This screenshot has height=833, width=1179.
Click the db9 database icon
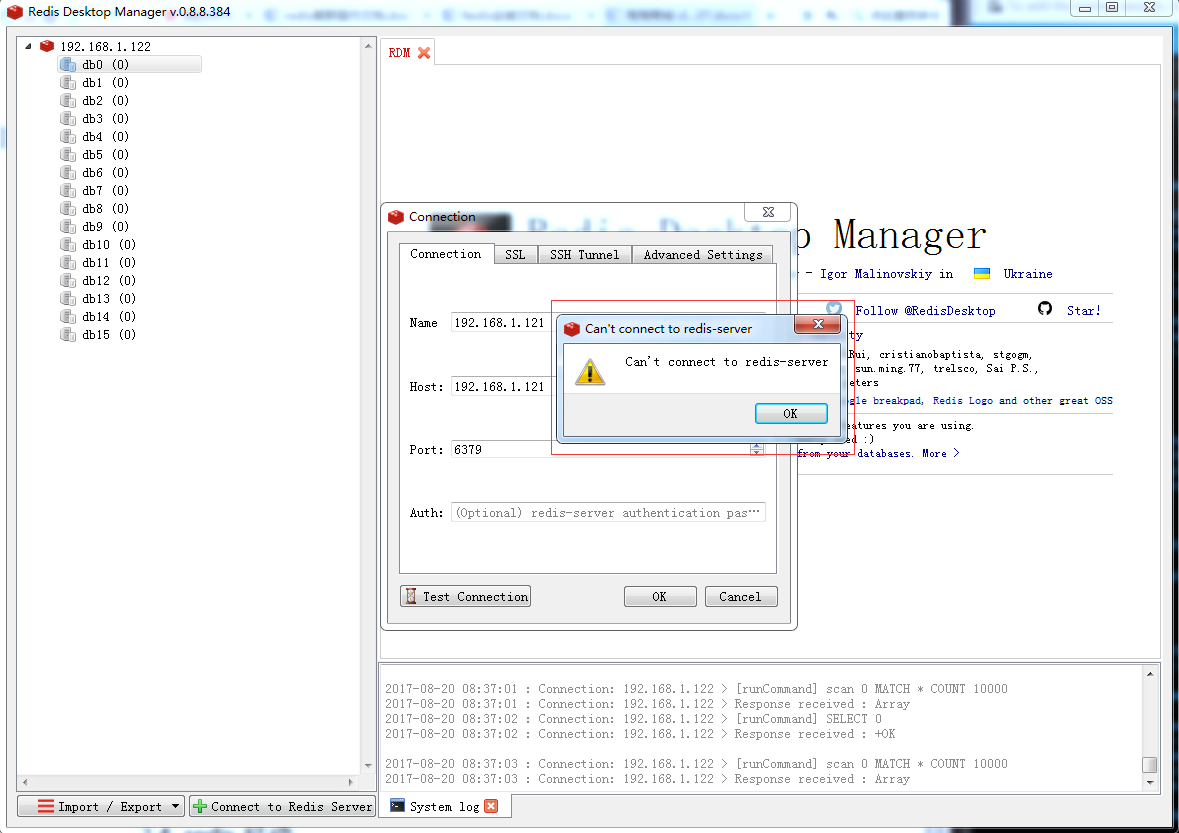tap(68, 227)
